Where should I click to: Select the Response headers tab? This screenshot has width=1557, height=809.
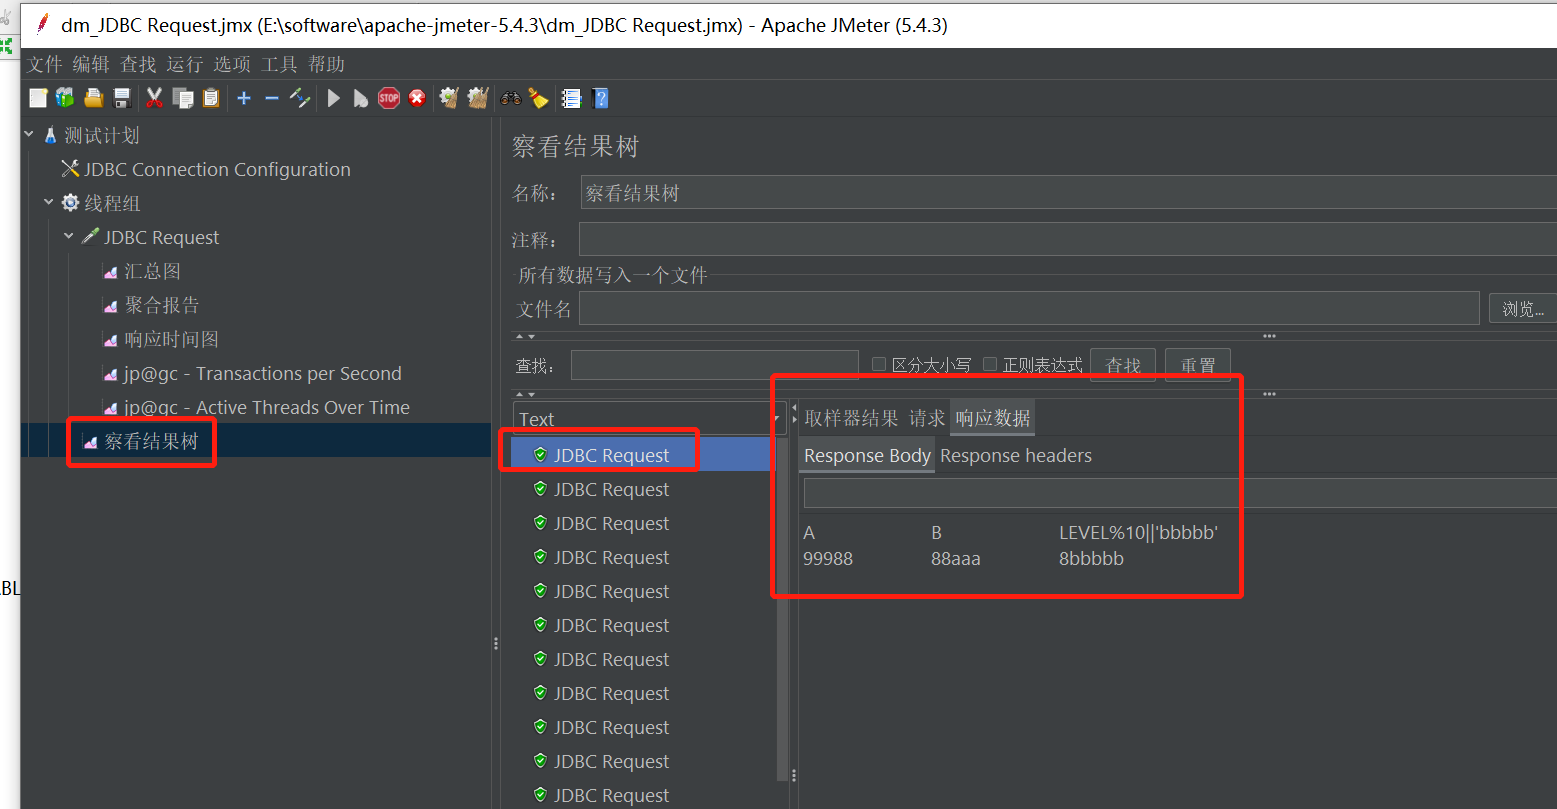tap(1016, 455)
